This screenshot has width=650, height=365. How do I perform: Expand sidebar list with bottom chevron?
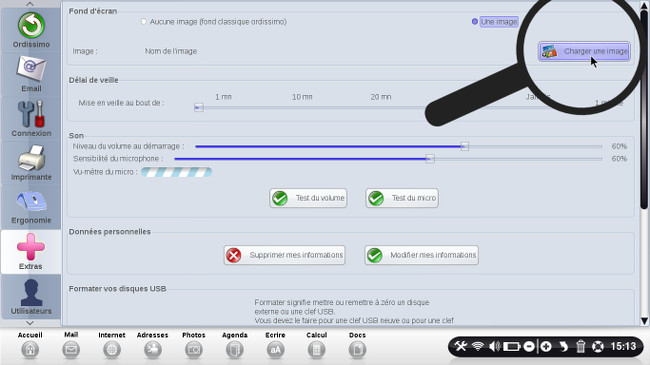[x=30, y=322]
